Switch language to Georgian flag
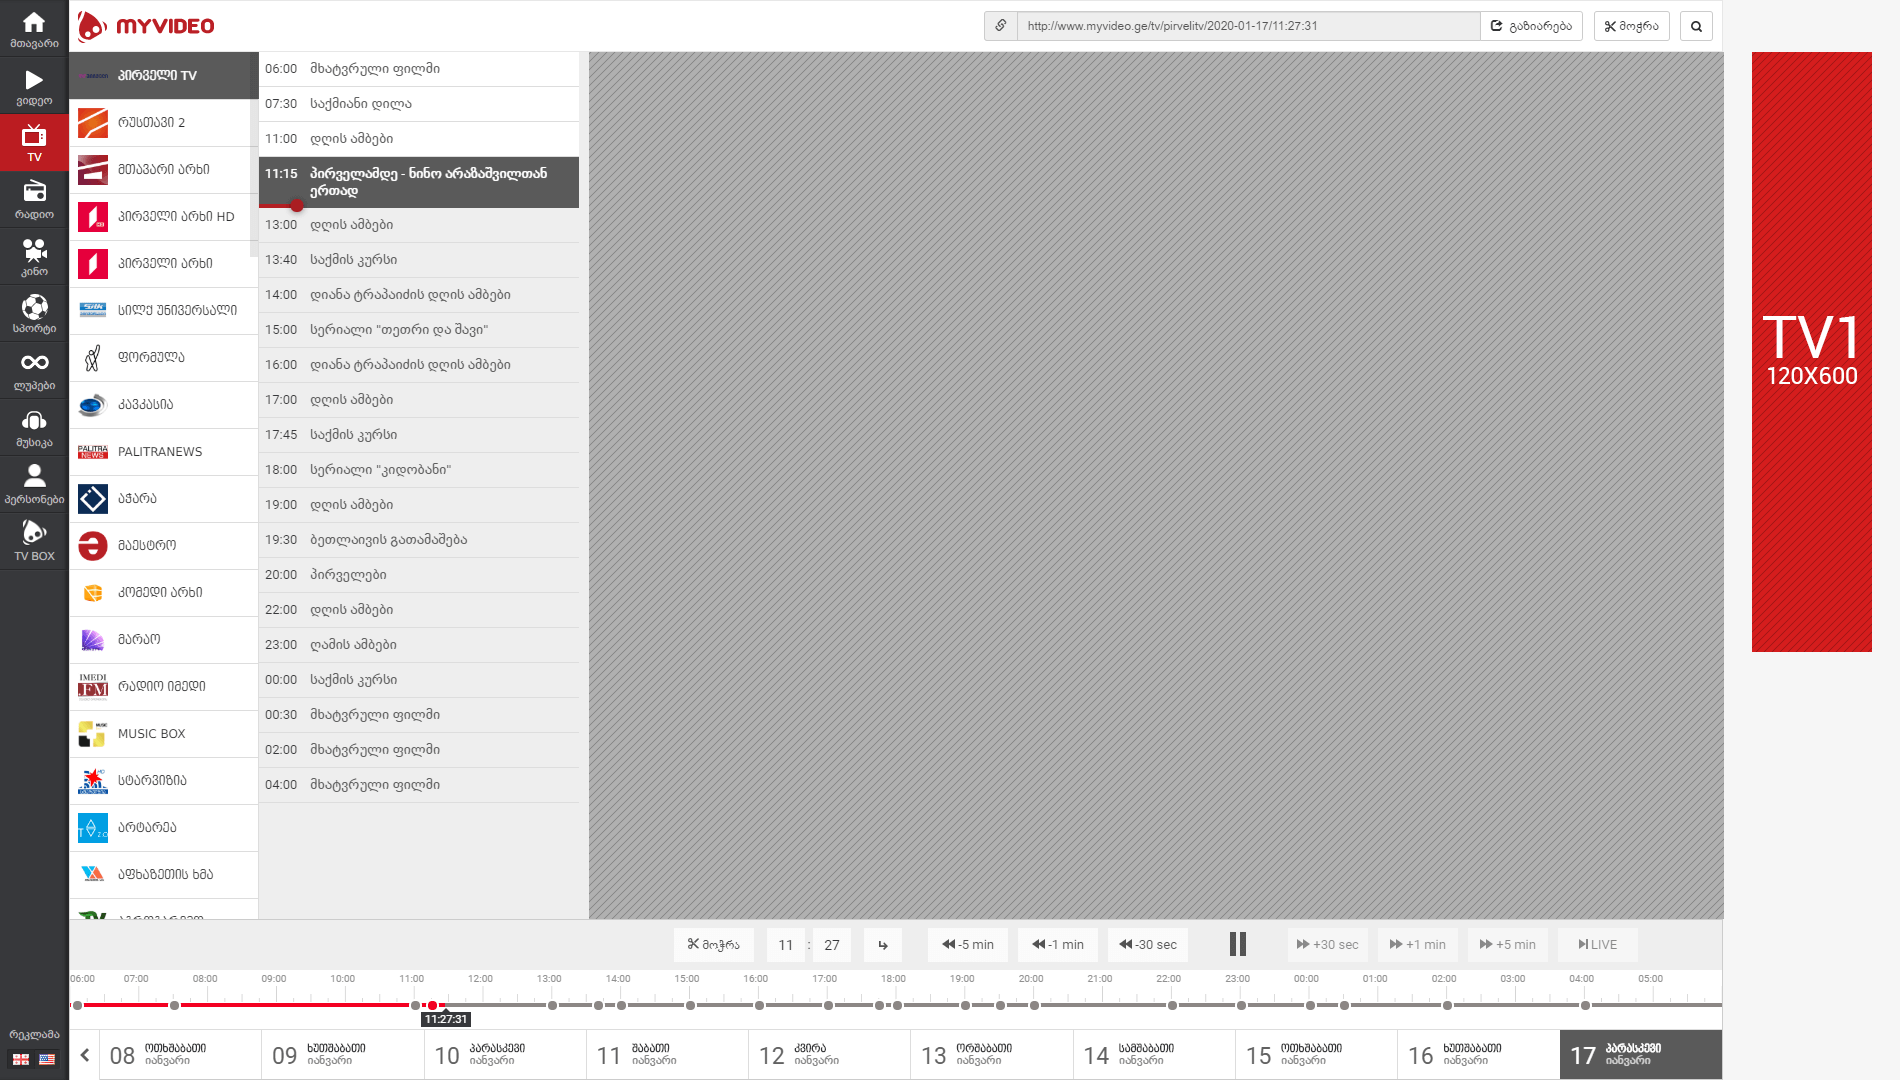 click(x=21, y=1059)
